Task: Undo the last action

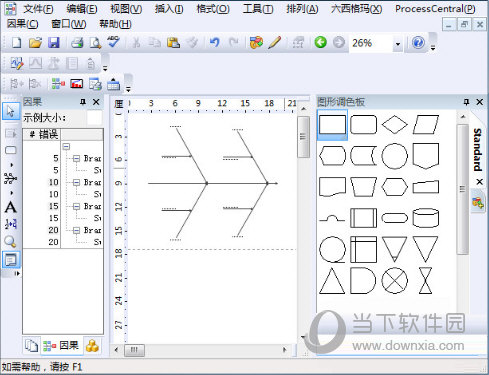Action: pyautogui.click(x=214, y=43)
